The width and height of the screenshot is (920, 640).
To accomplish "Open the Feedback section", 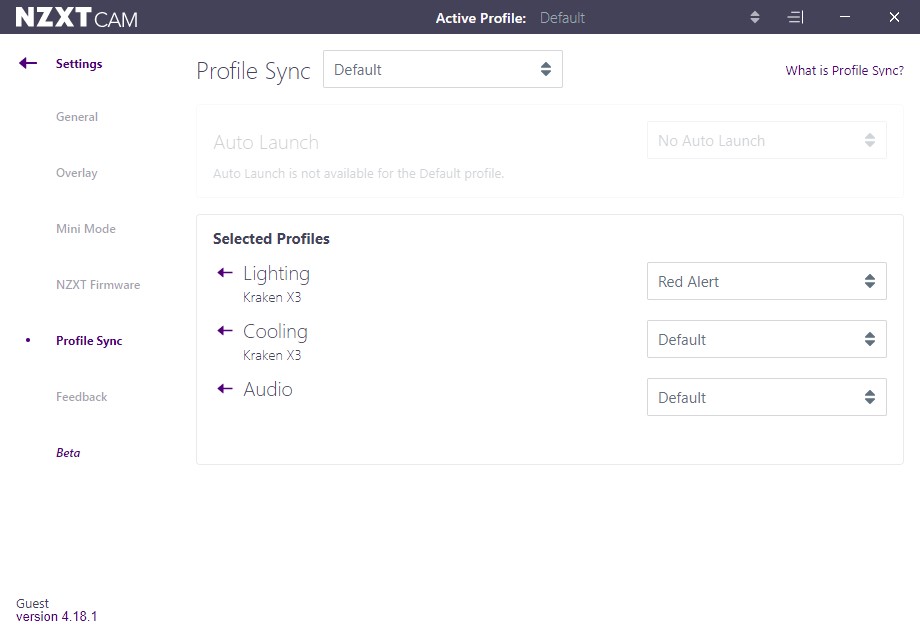I will coord(82,397).
